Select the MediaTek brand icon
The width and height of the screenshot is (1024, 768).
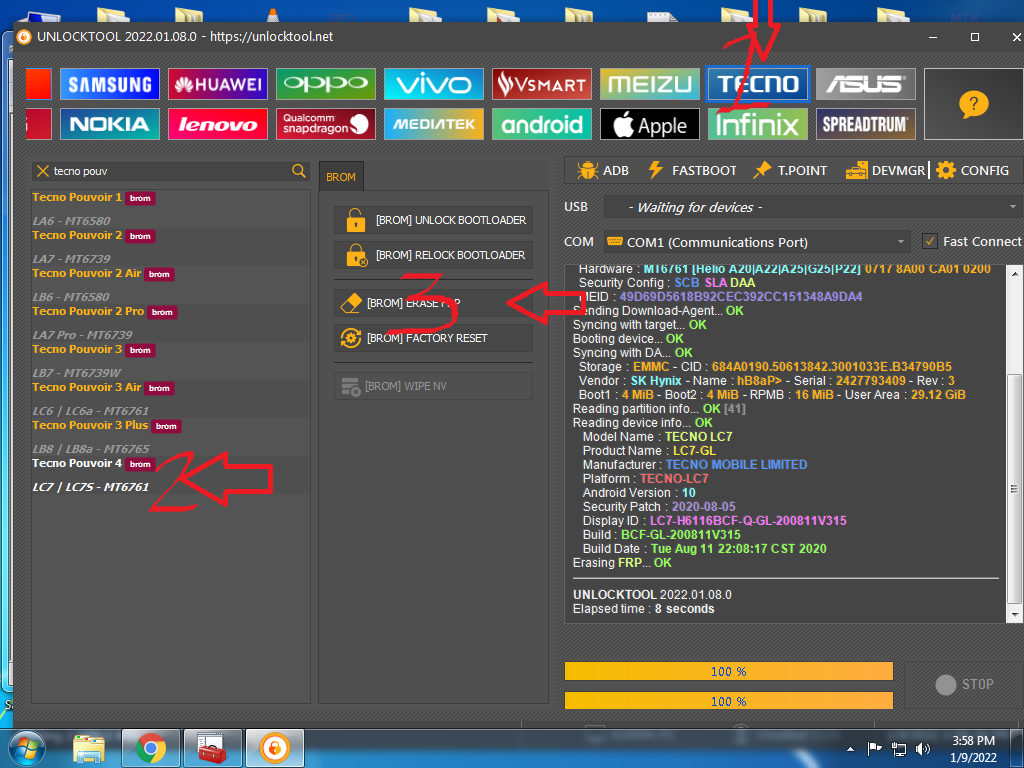434,124
